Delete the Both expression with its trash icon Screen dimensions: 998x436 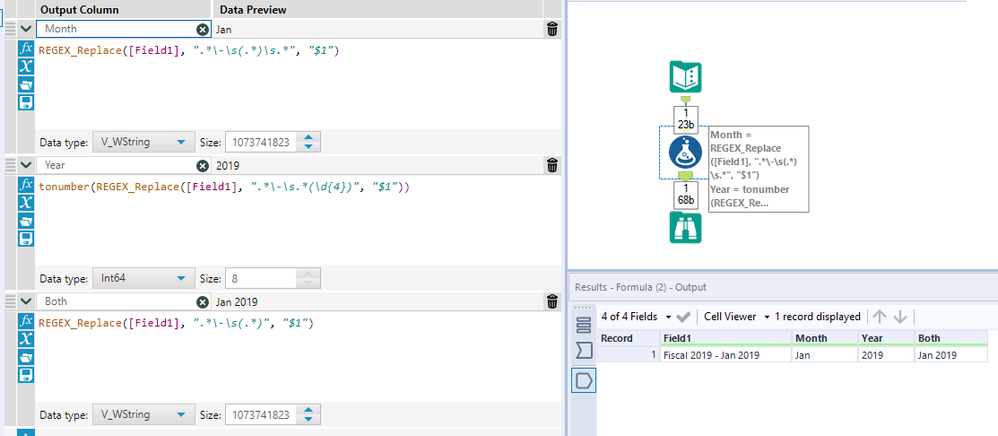[552, 301]
